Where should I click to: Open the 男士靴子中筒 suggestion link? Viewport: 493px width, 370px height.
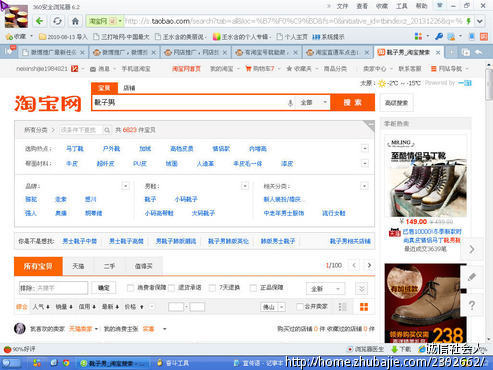[79, 241]
